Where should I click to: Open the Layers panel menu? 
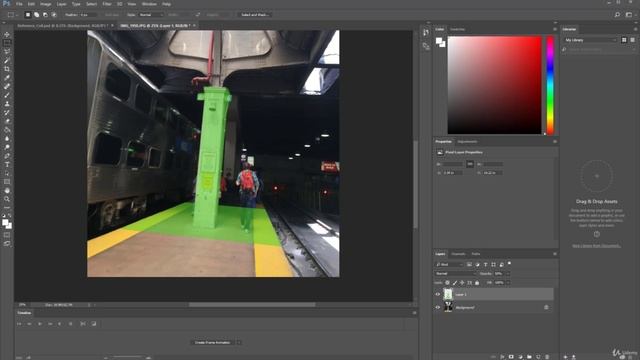click(x=555, y=254)
